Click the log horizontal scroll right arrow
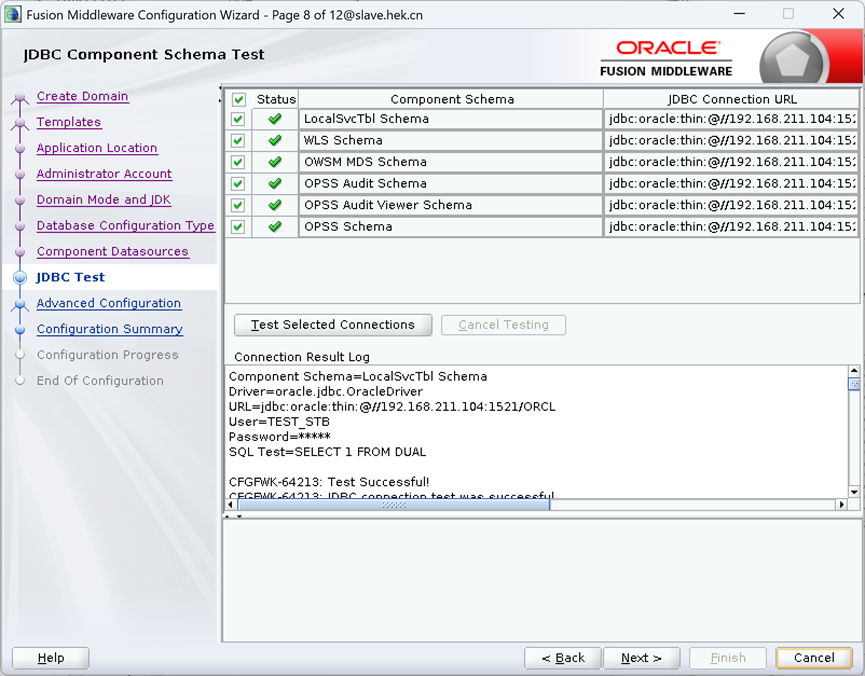This screenshot has width=865, height=676. (x=842, y=504)
